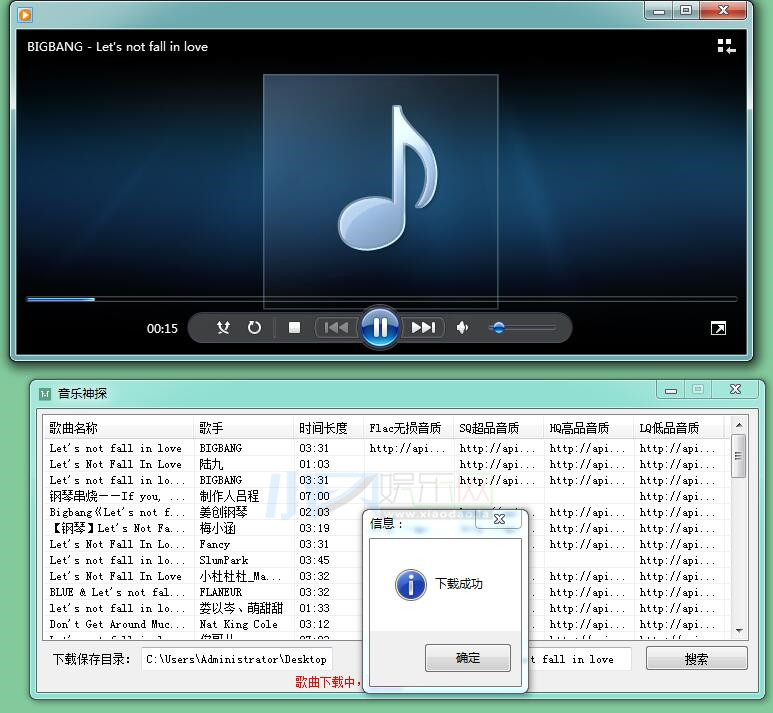The width and height of the screenshot is (773, 713).
Task: Adjust the volume slider knob
Action: coord(498,328)
